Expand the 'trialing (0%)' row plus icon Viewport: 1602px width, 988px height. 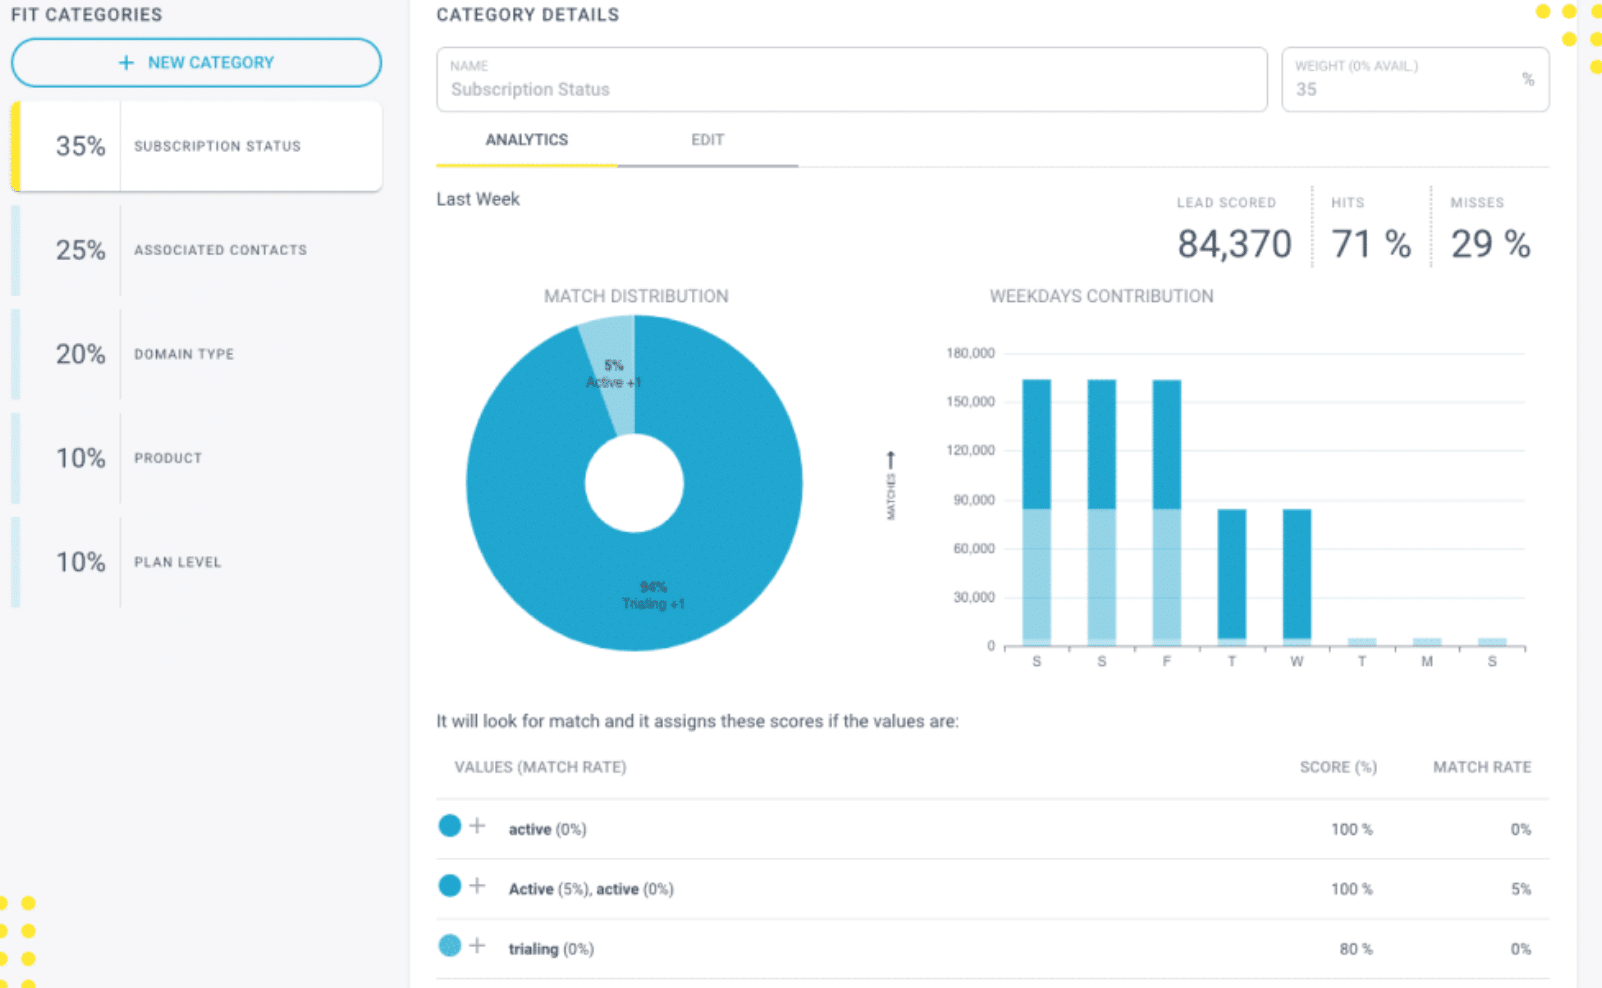(x=478, y=946)
